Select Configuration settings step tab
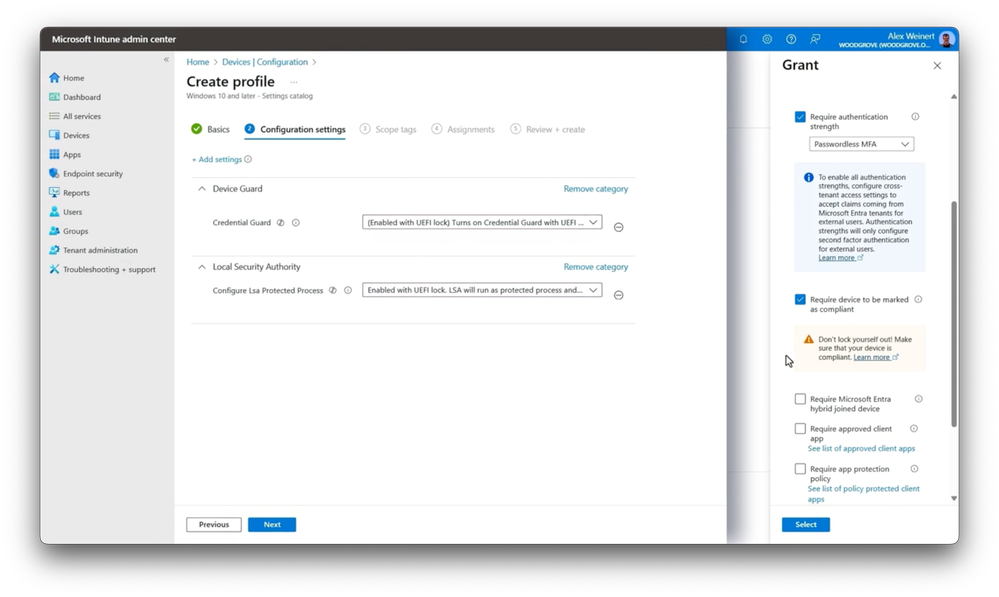 coord(295,129)
